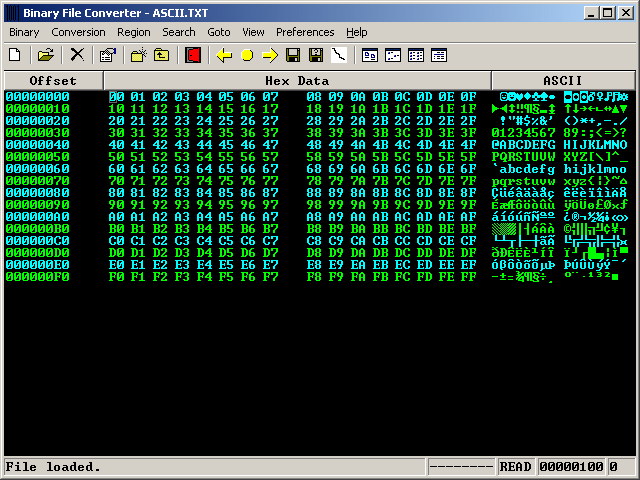Click hex byte A0 in the data
This screenshot has width=640, height=480.
[x=116, y=217]
